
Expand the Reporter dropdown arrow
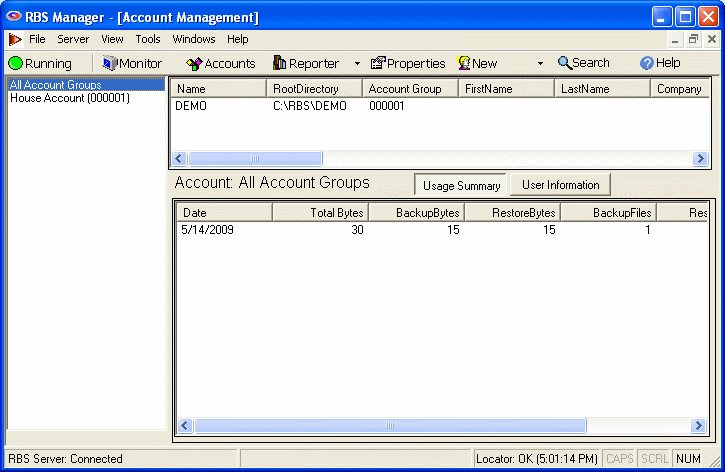pyautogui.click(x=357, y=63)
